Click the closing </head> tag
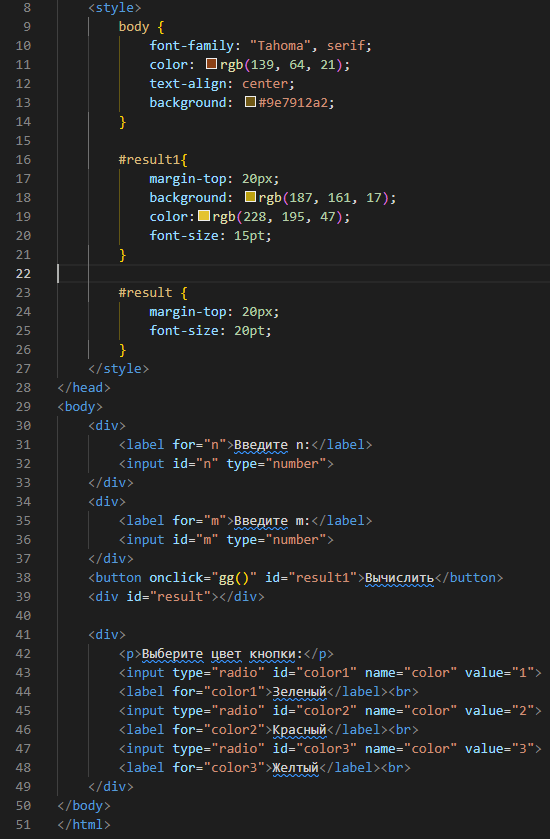The height and width of the screenshot is (839, 550). click(x=84, y=387)
